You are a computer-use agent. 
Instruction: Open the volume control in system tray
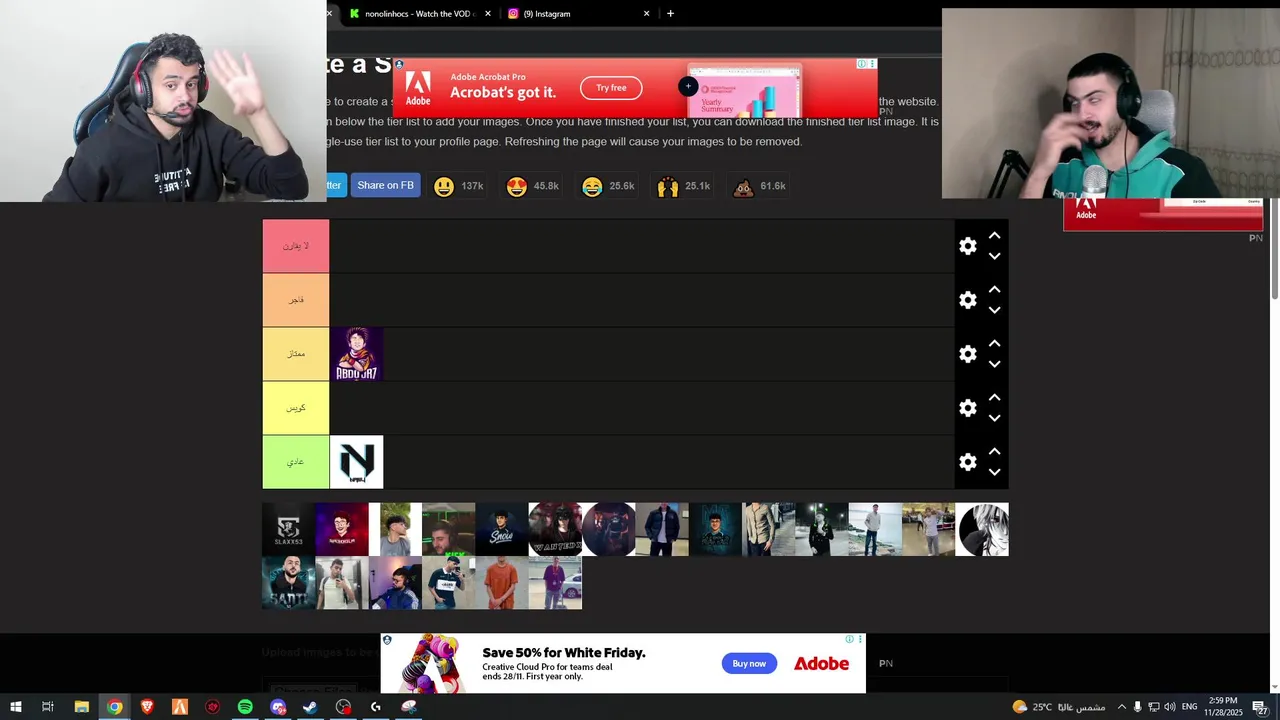(x=1169, y=707)
